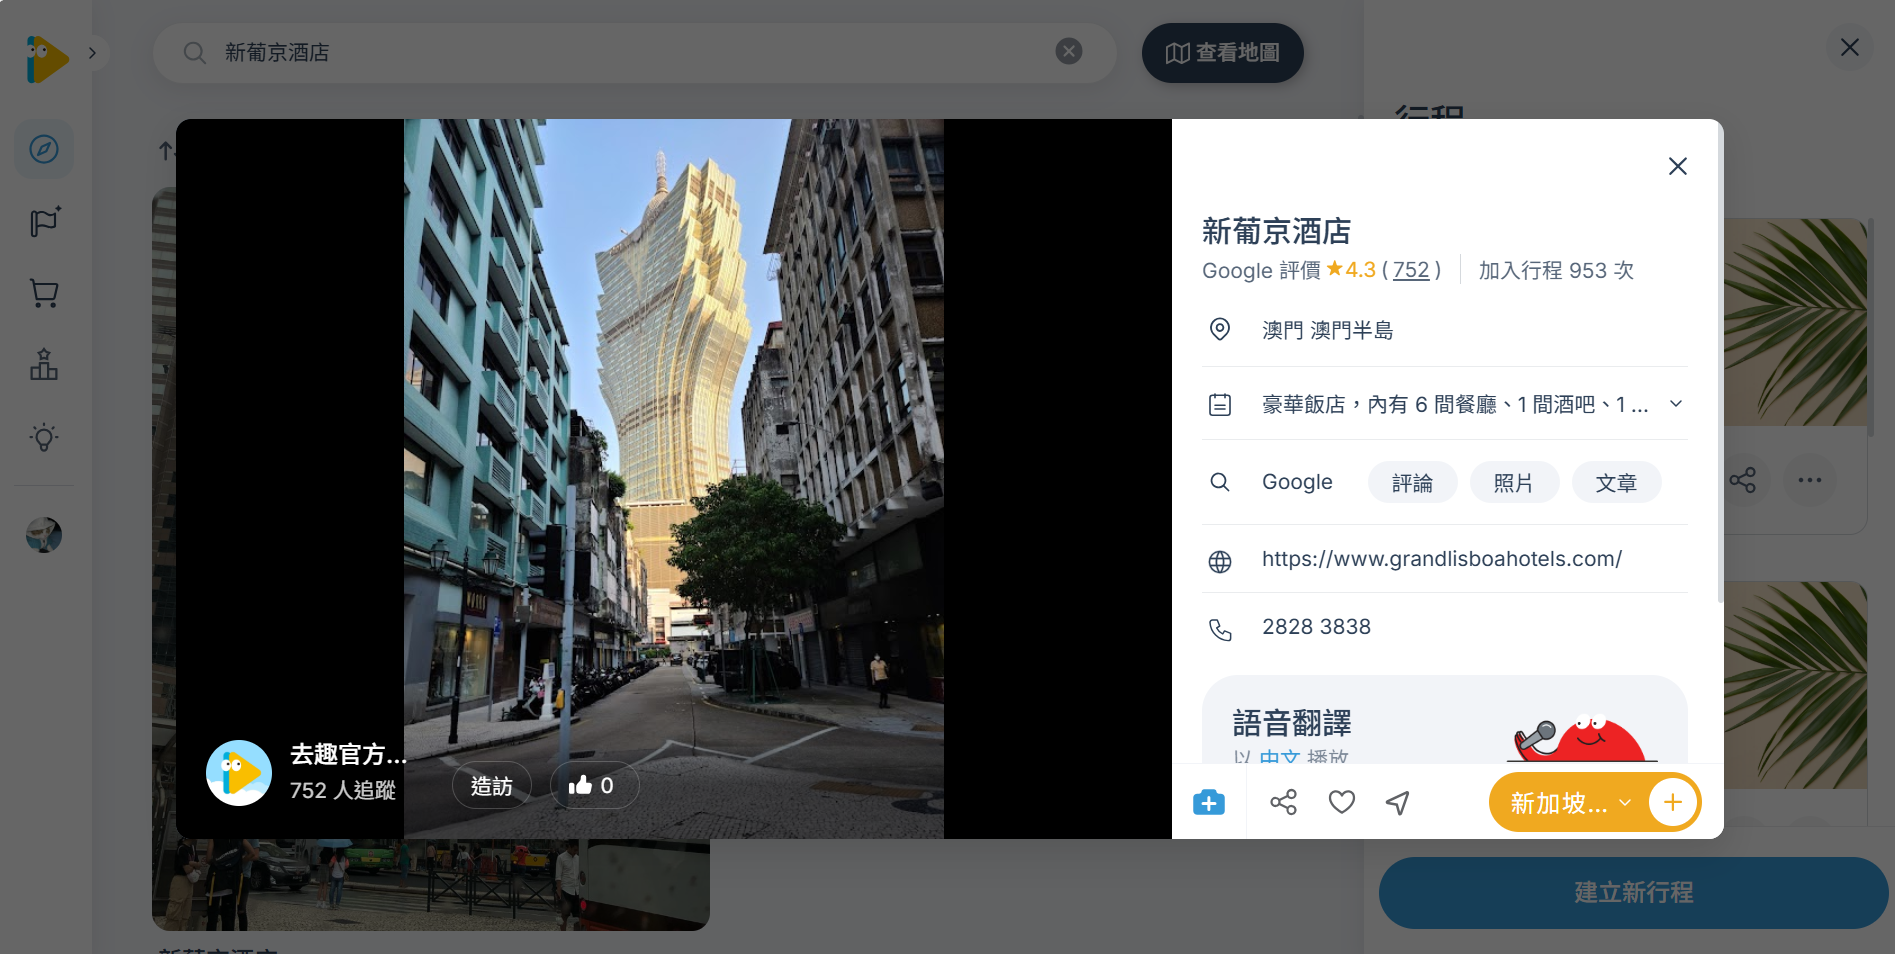Open the ranking podium icon in sidebar
The width and height of the screenshot is (1895, 954).
[x=44, y=365]
